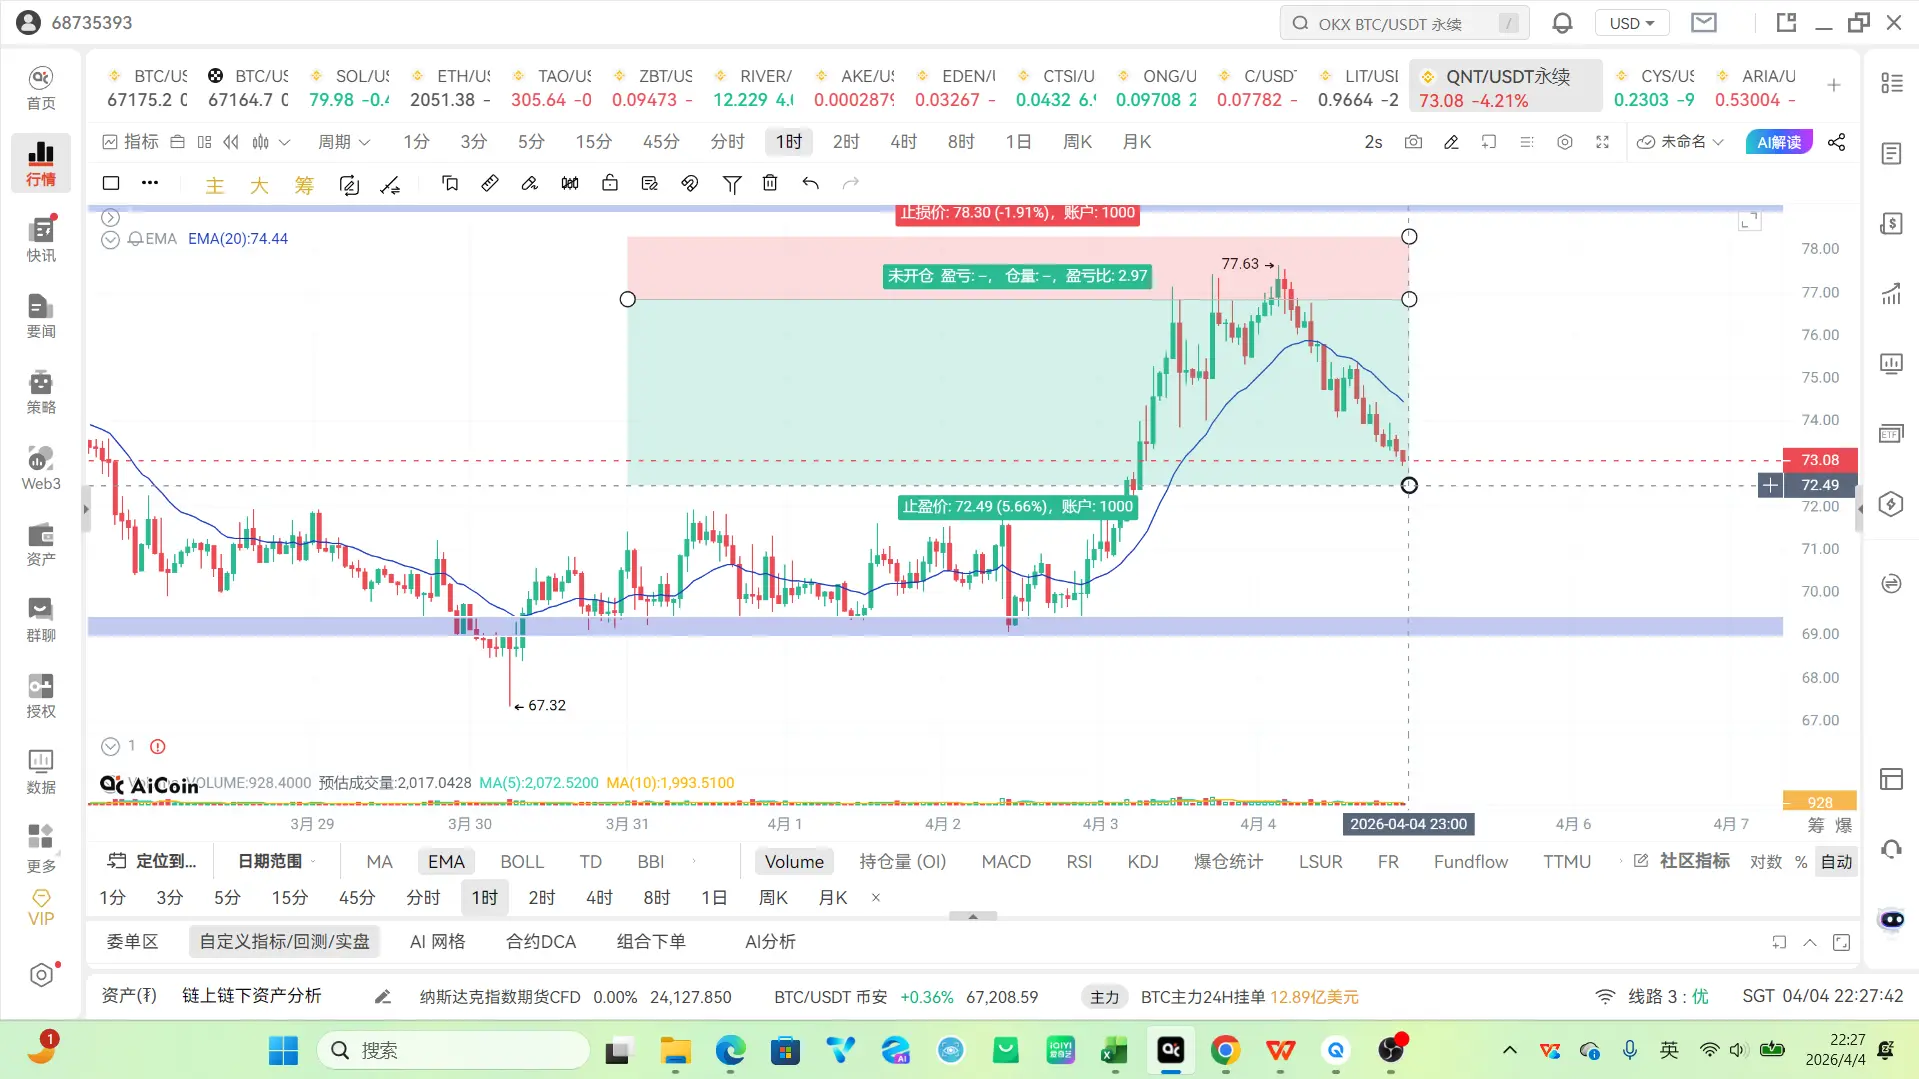
Task: Select the 1日 daily timeframe in top bar
Action: (1018, 142)
